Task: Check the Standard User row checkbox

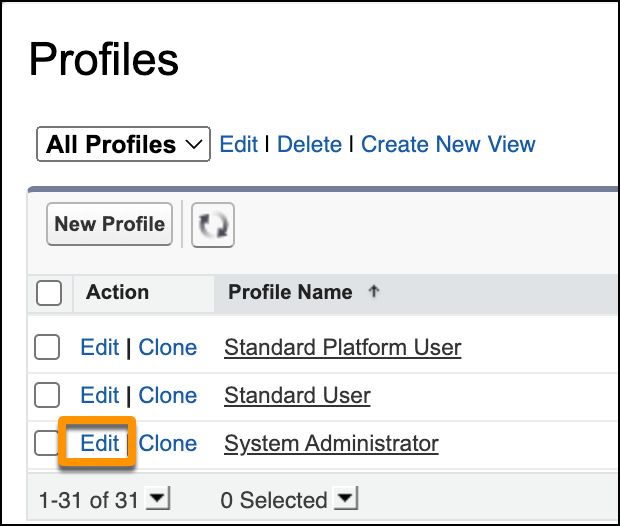Action: pyautogui.click(x=47, y=395)
